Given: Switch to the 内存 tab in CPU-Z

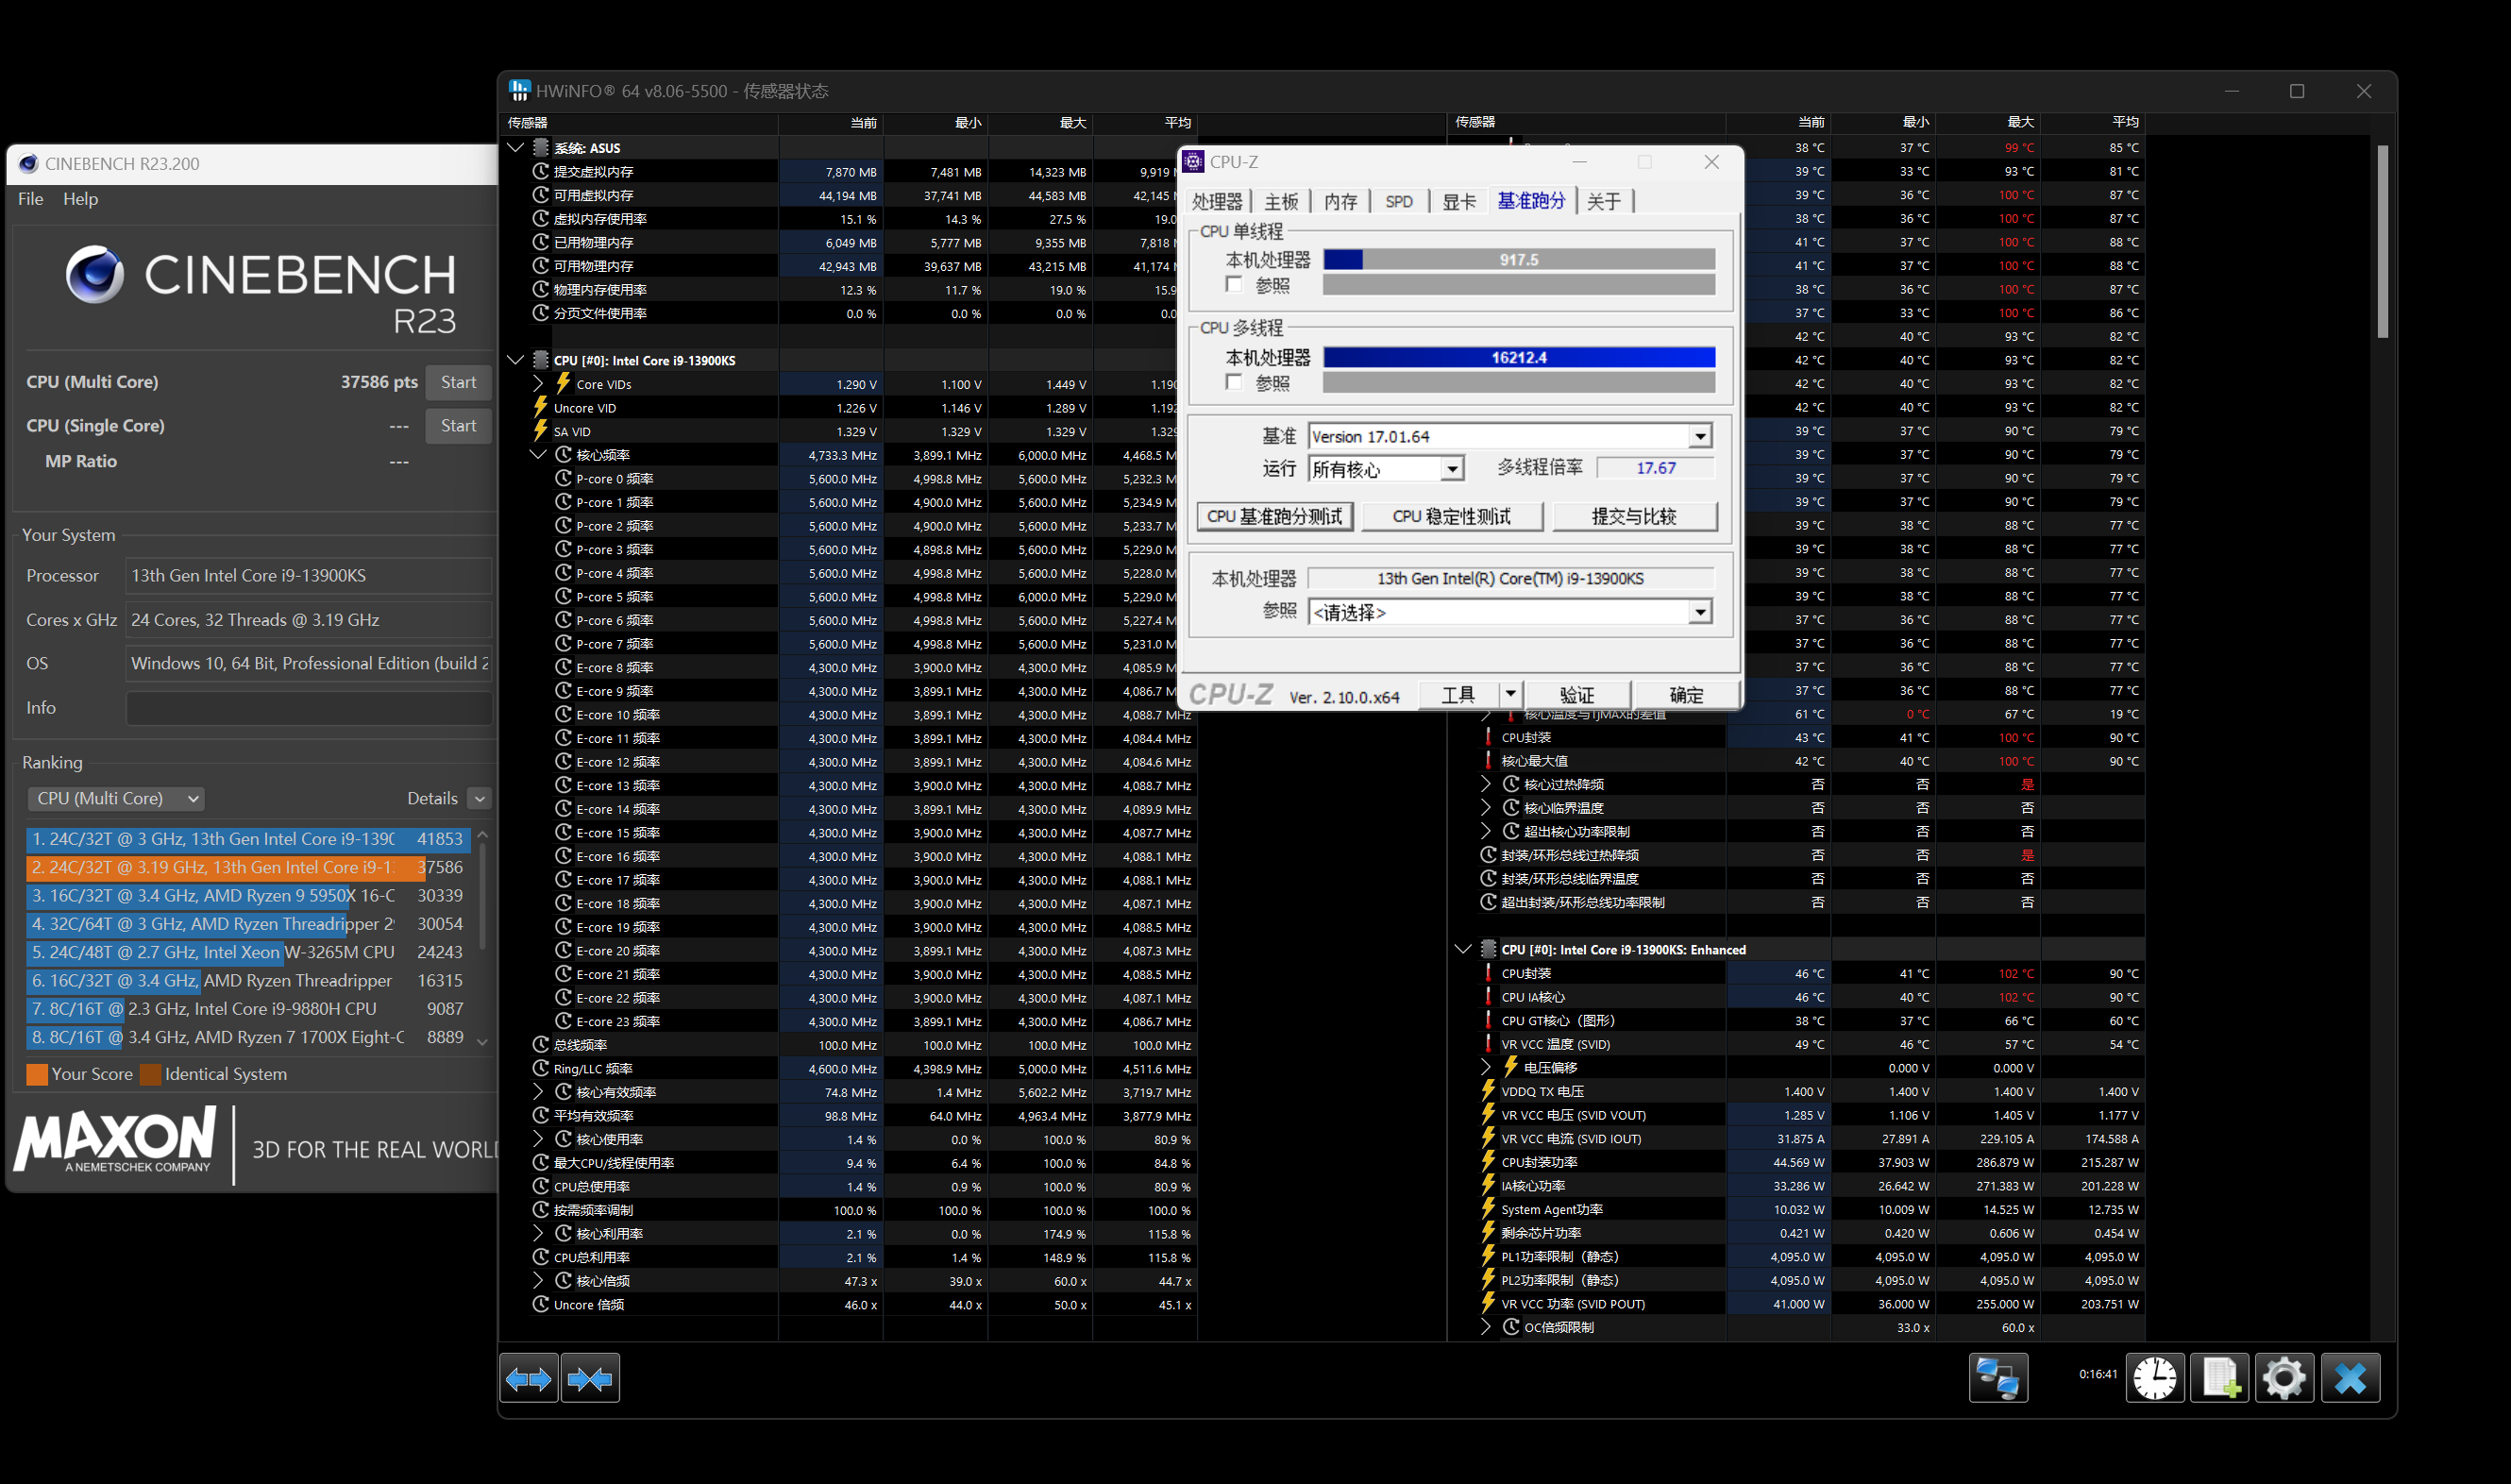Looking at the screenshot, I should (x=1341, y=202).
